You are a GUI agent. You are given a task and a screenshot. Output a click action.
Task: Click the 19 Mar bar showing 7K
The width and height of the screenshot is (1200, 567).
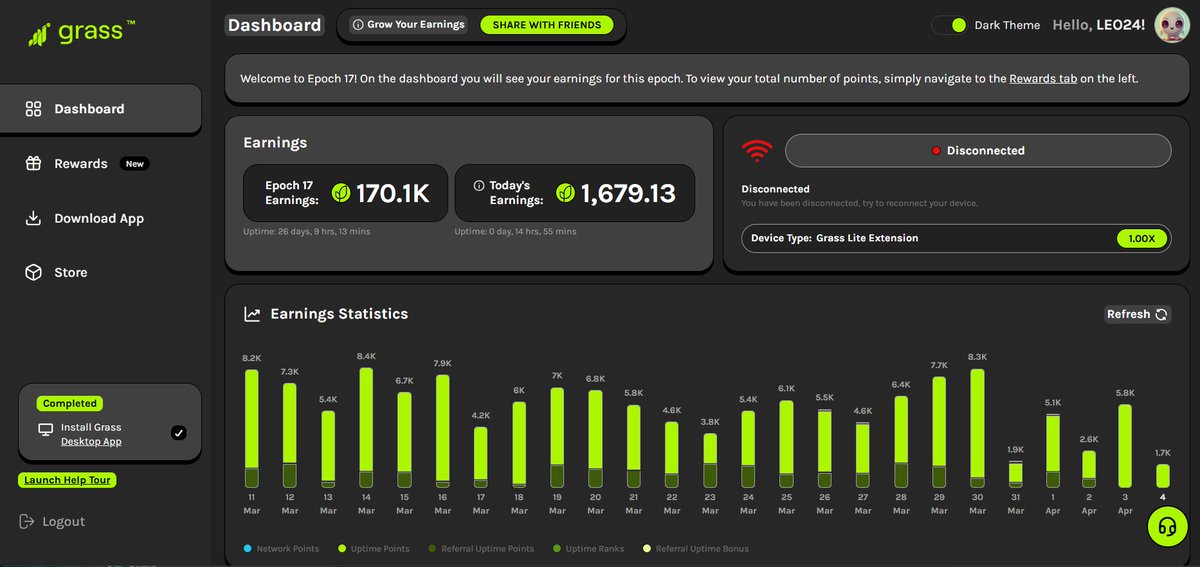pos(557,437)
